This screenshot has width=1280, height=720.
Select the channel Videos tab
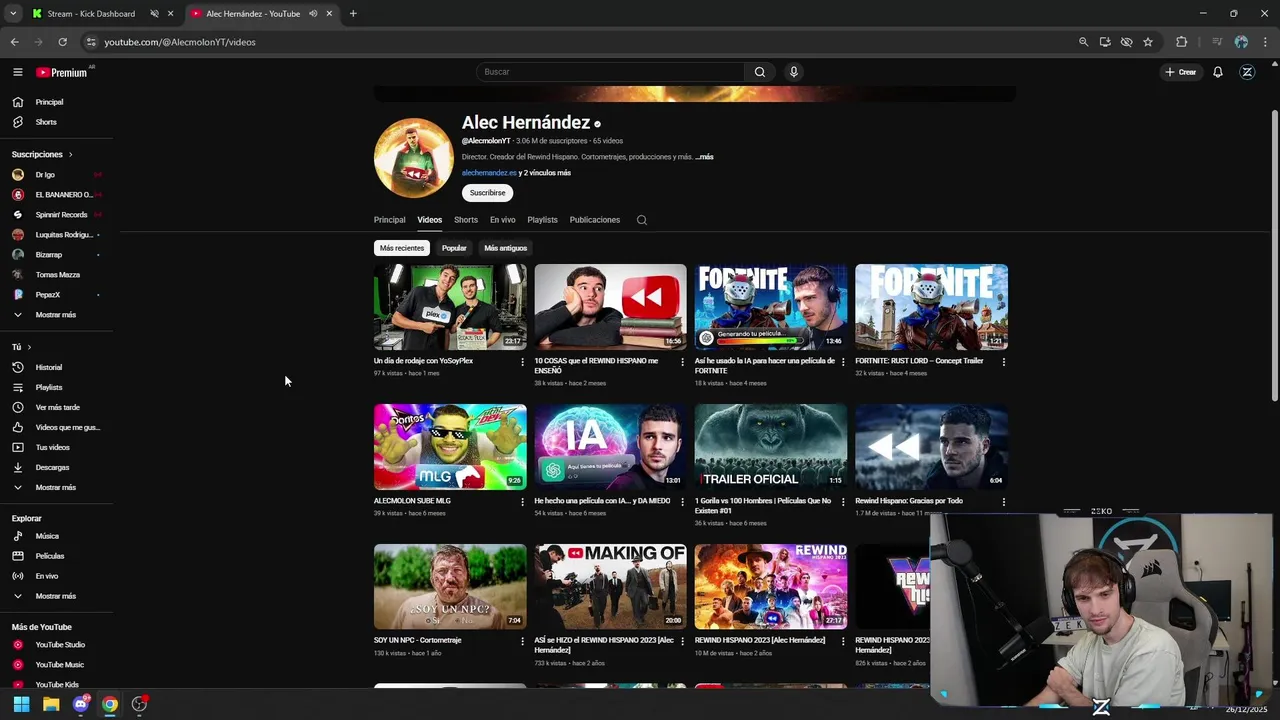click(x=430, y=220)
